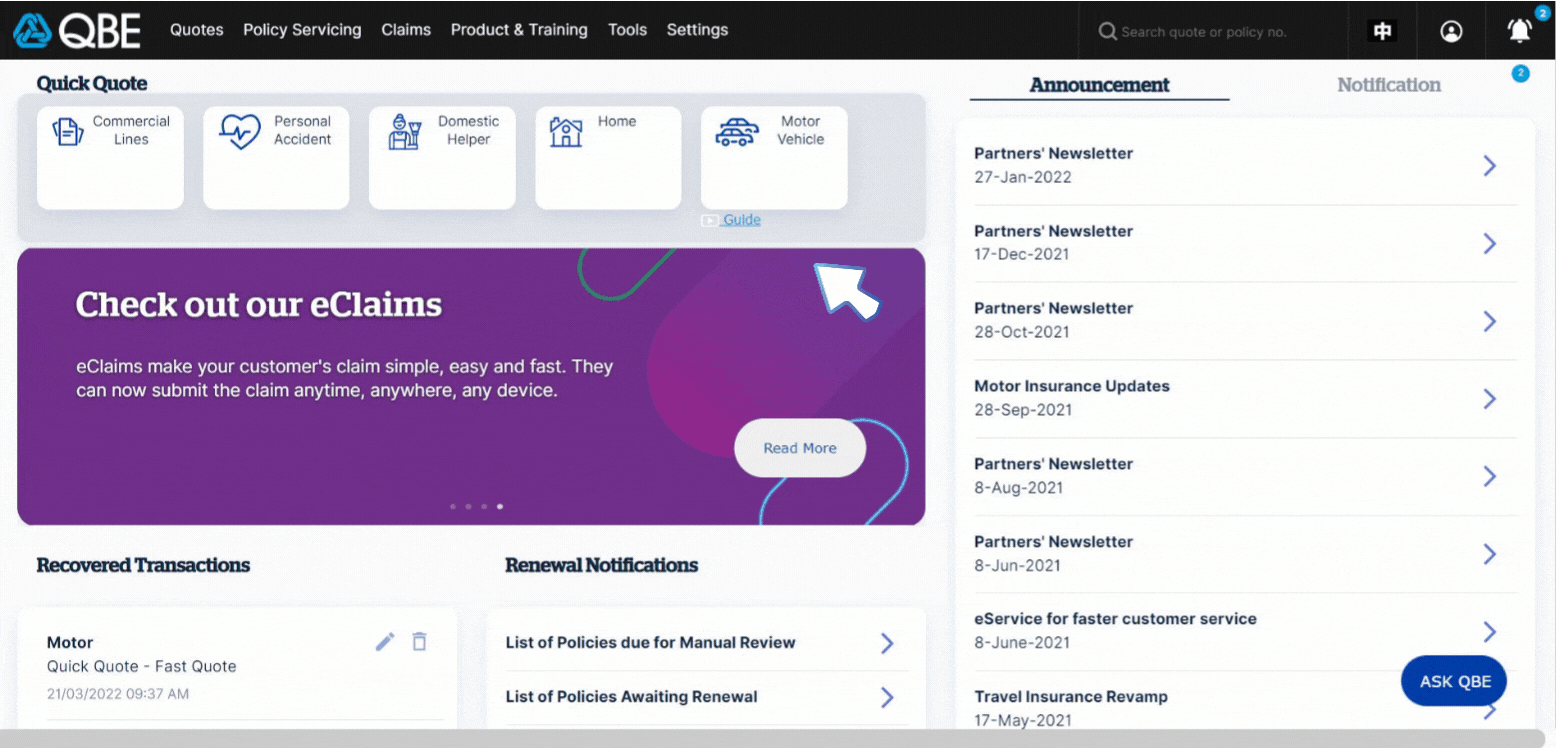Click 'eService for faster customer service' title

point(1115,619)
